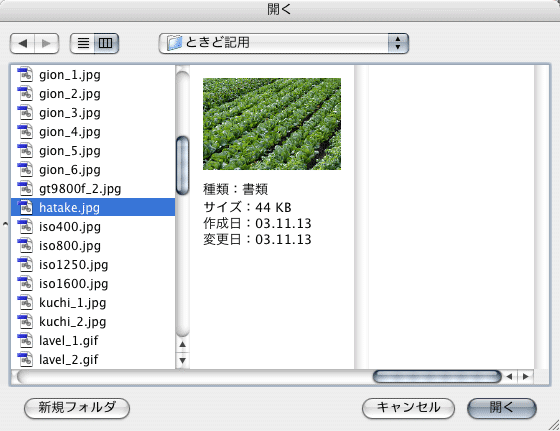The height and width of the screenshot is (431, 560).
Task: Switch to list view mode
Action: [82, 44]
